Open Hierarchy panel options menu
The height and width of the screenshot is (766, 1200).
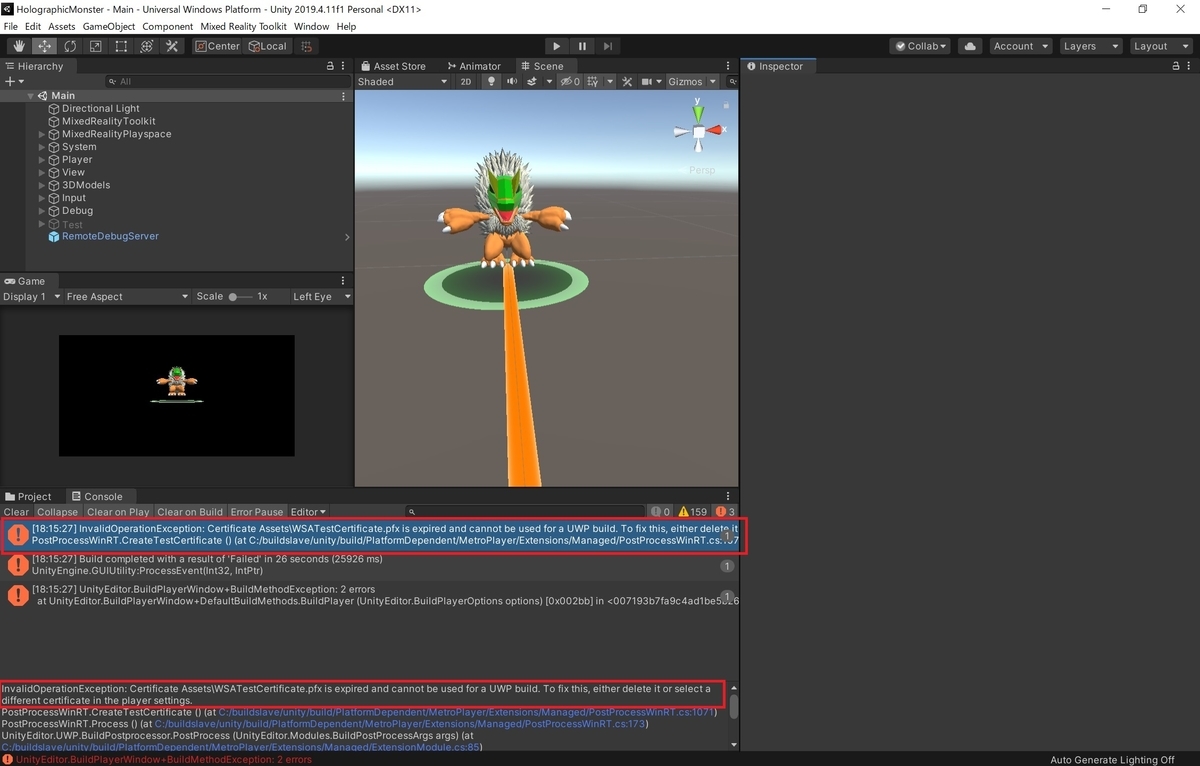point(344,66)
